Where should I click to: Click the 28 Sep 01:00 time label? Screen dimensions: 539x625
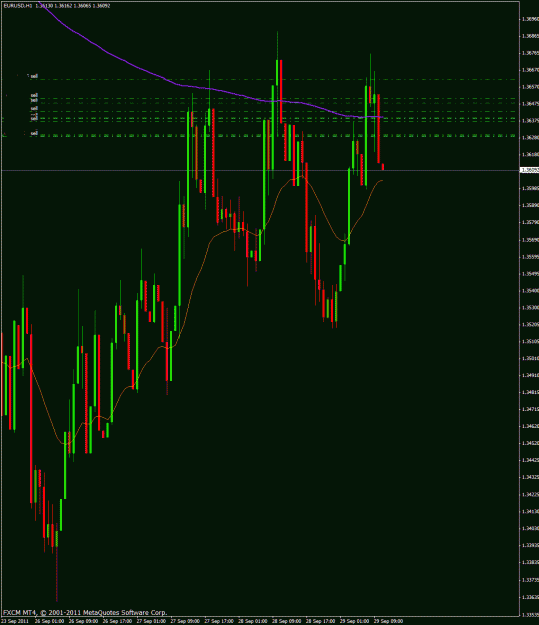pos(253,621)
